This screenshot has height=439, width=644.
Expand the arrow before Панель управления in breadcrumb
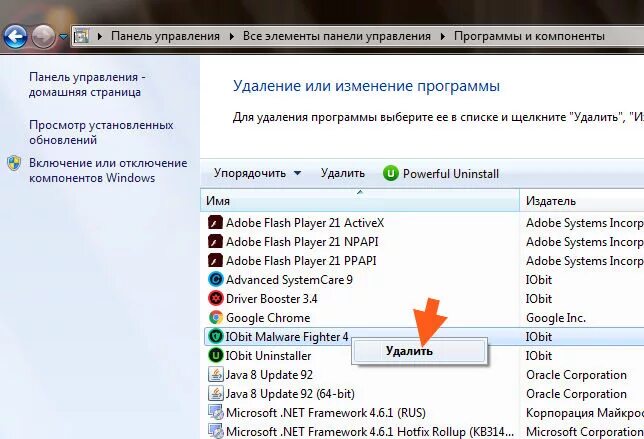click(x=100, y=36)
